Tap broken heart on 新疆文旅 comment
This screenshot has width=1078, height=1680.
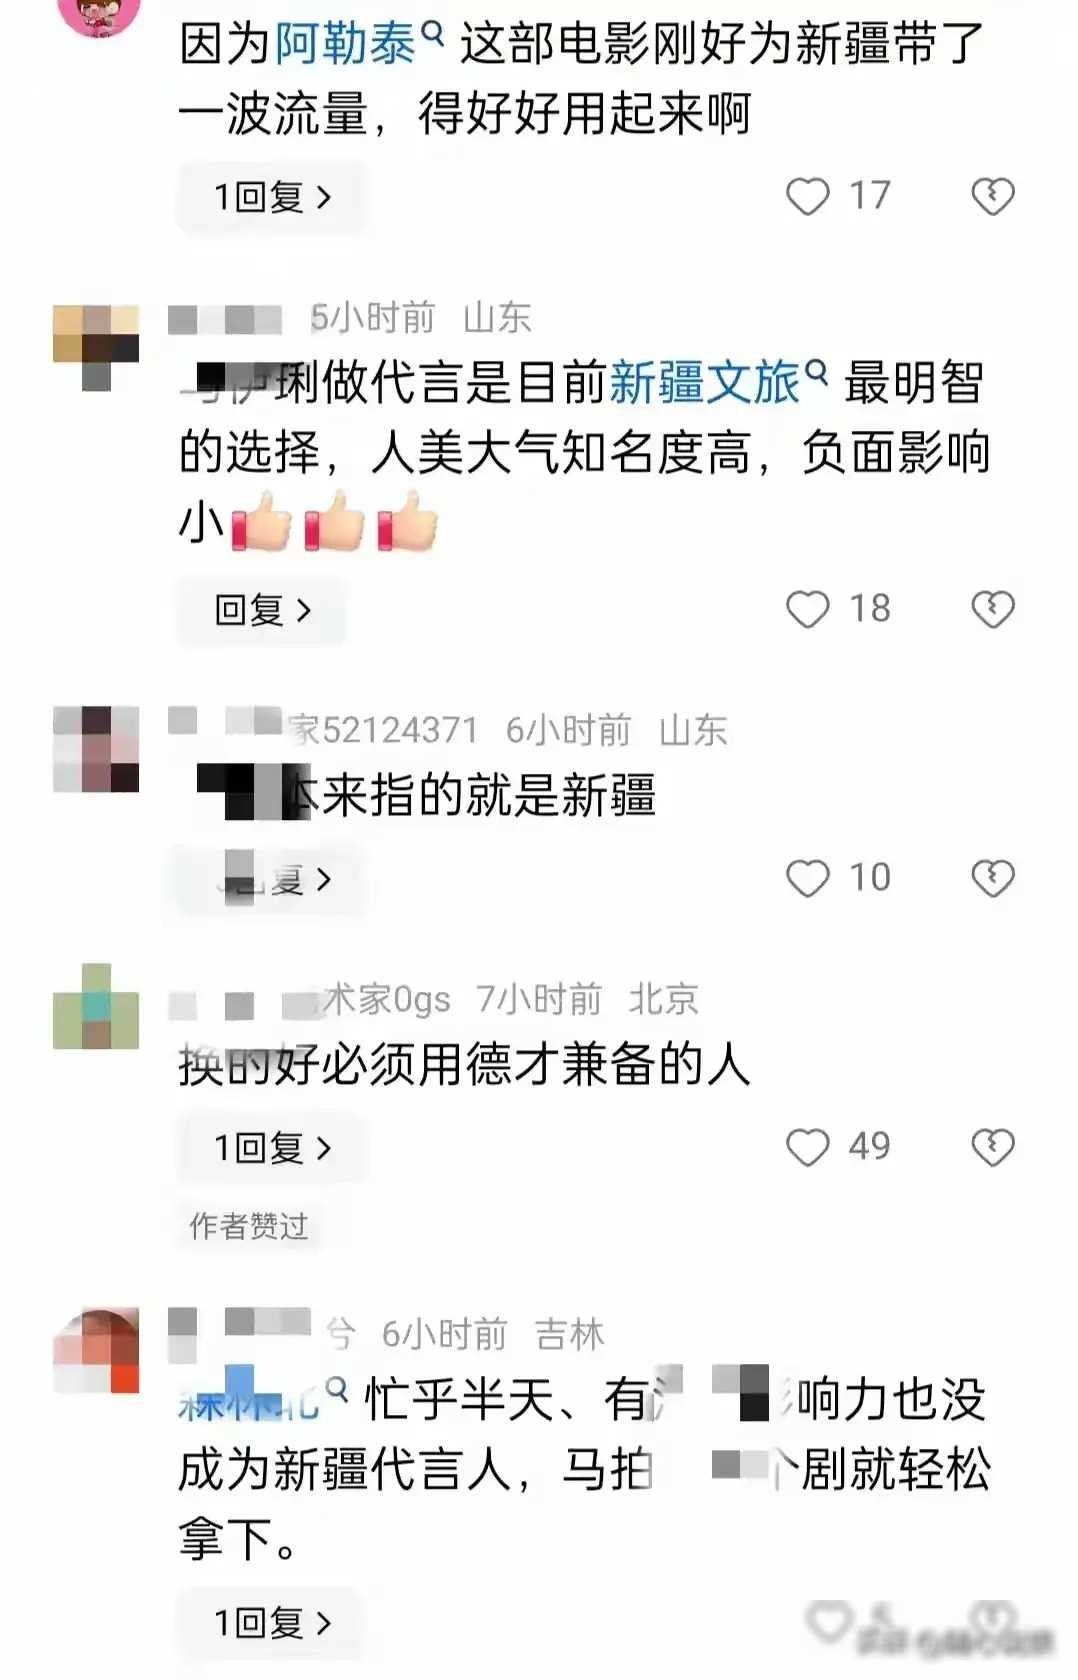click(992, 609)
